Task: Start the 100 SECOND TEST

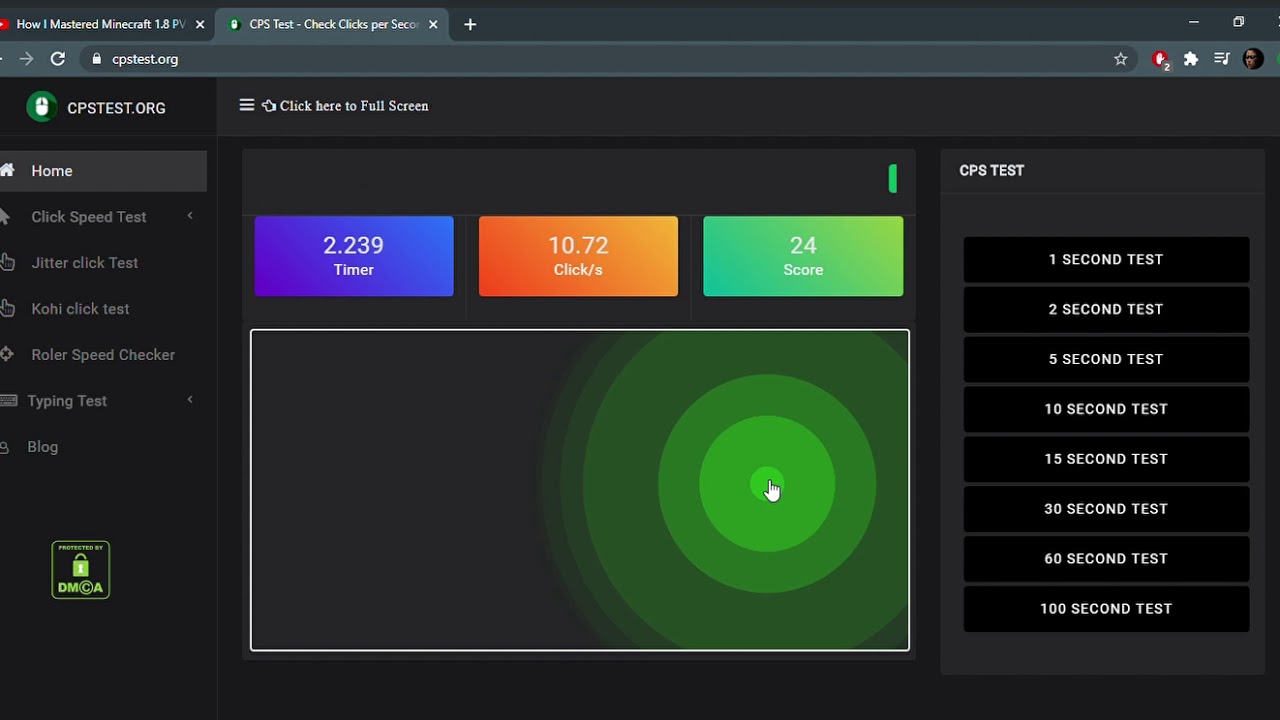Action: click(1106, 609)
